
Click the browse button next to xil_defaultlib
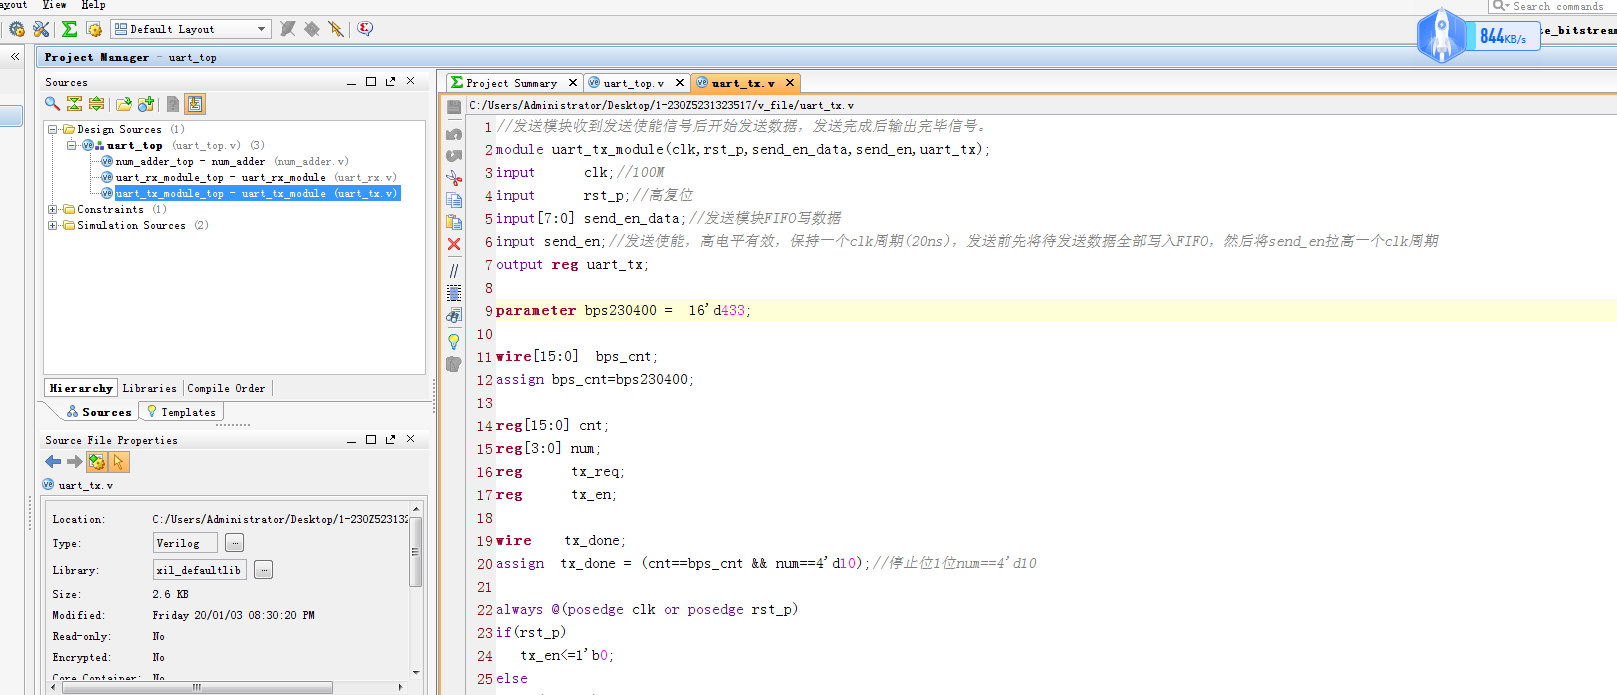(263, 570)
